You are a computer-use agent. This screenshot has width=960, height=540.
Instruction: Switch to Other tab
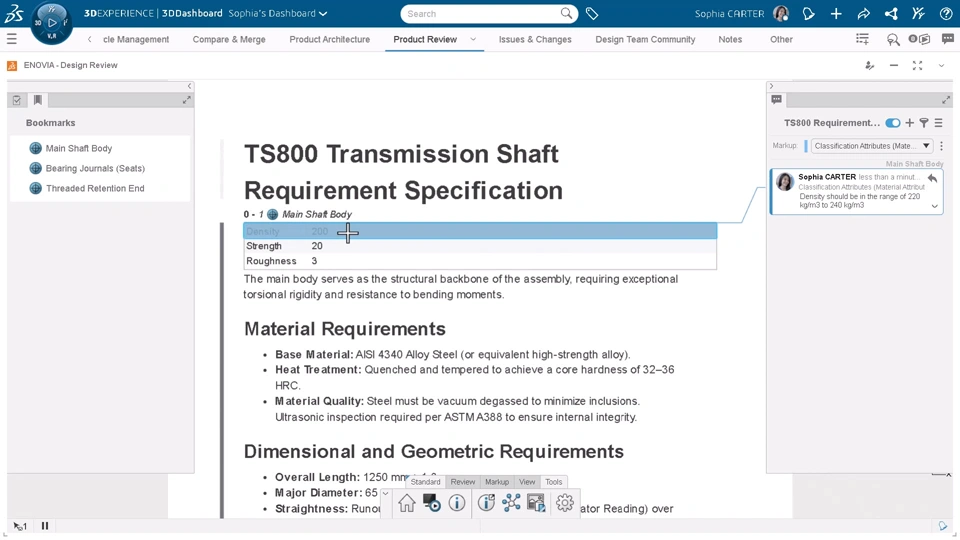click(x=781, y=39)
